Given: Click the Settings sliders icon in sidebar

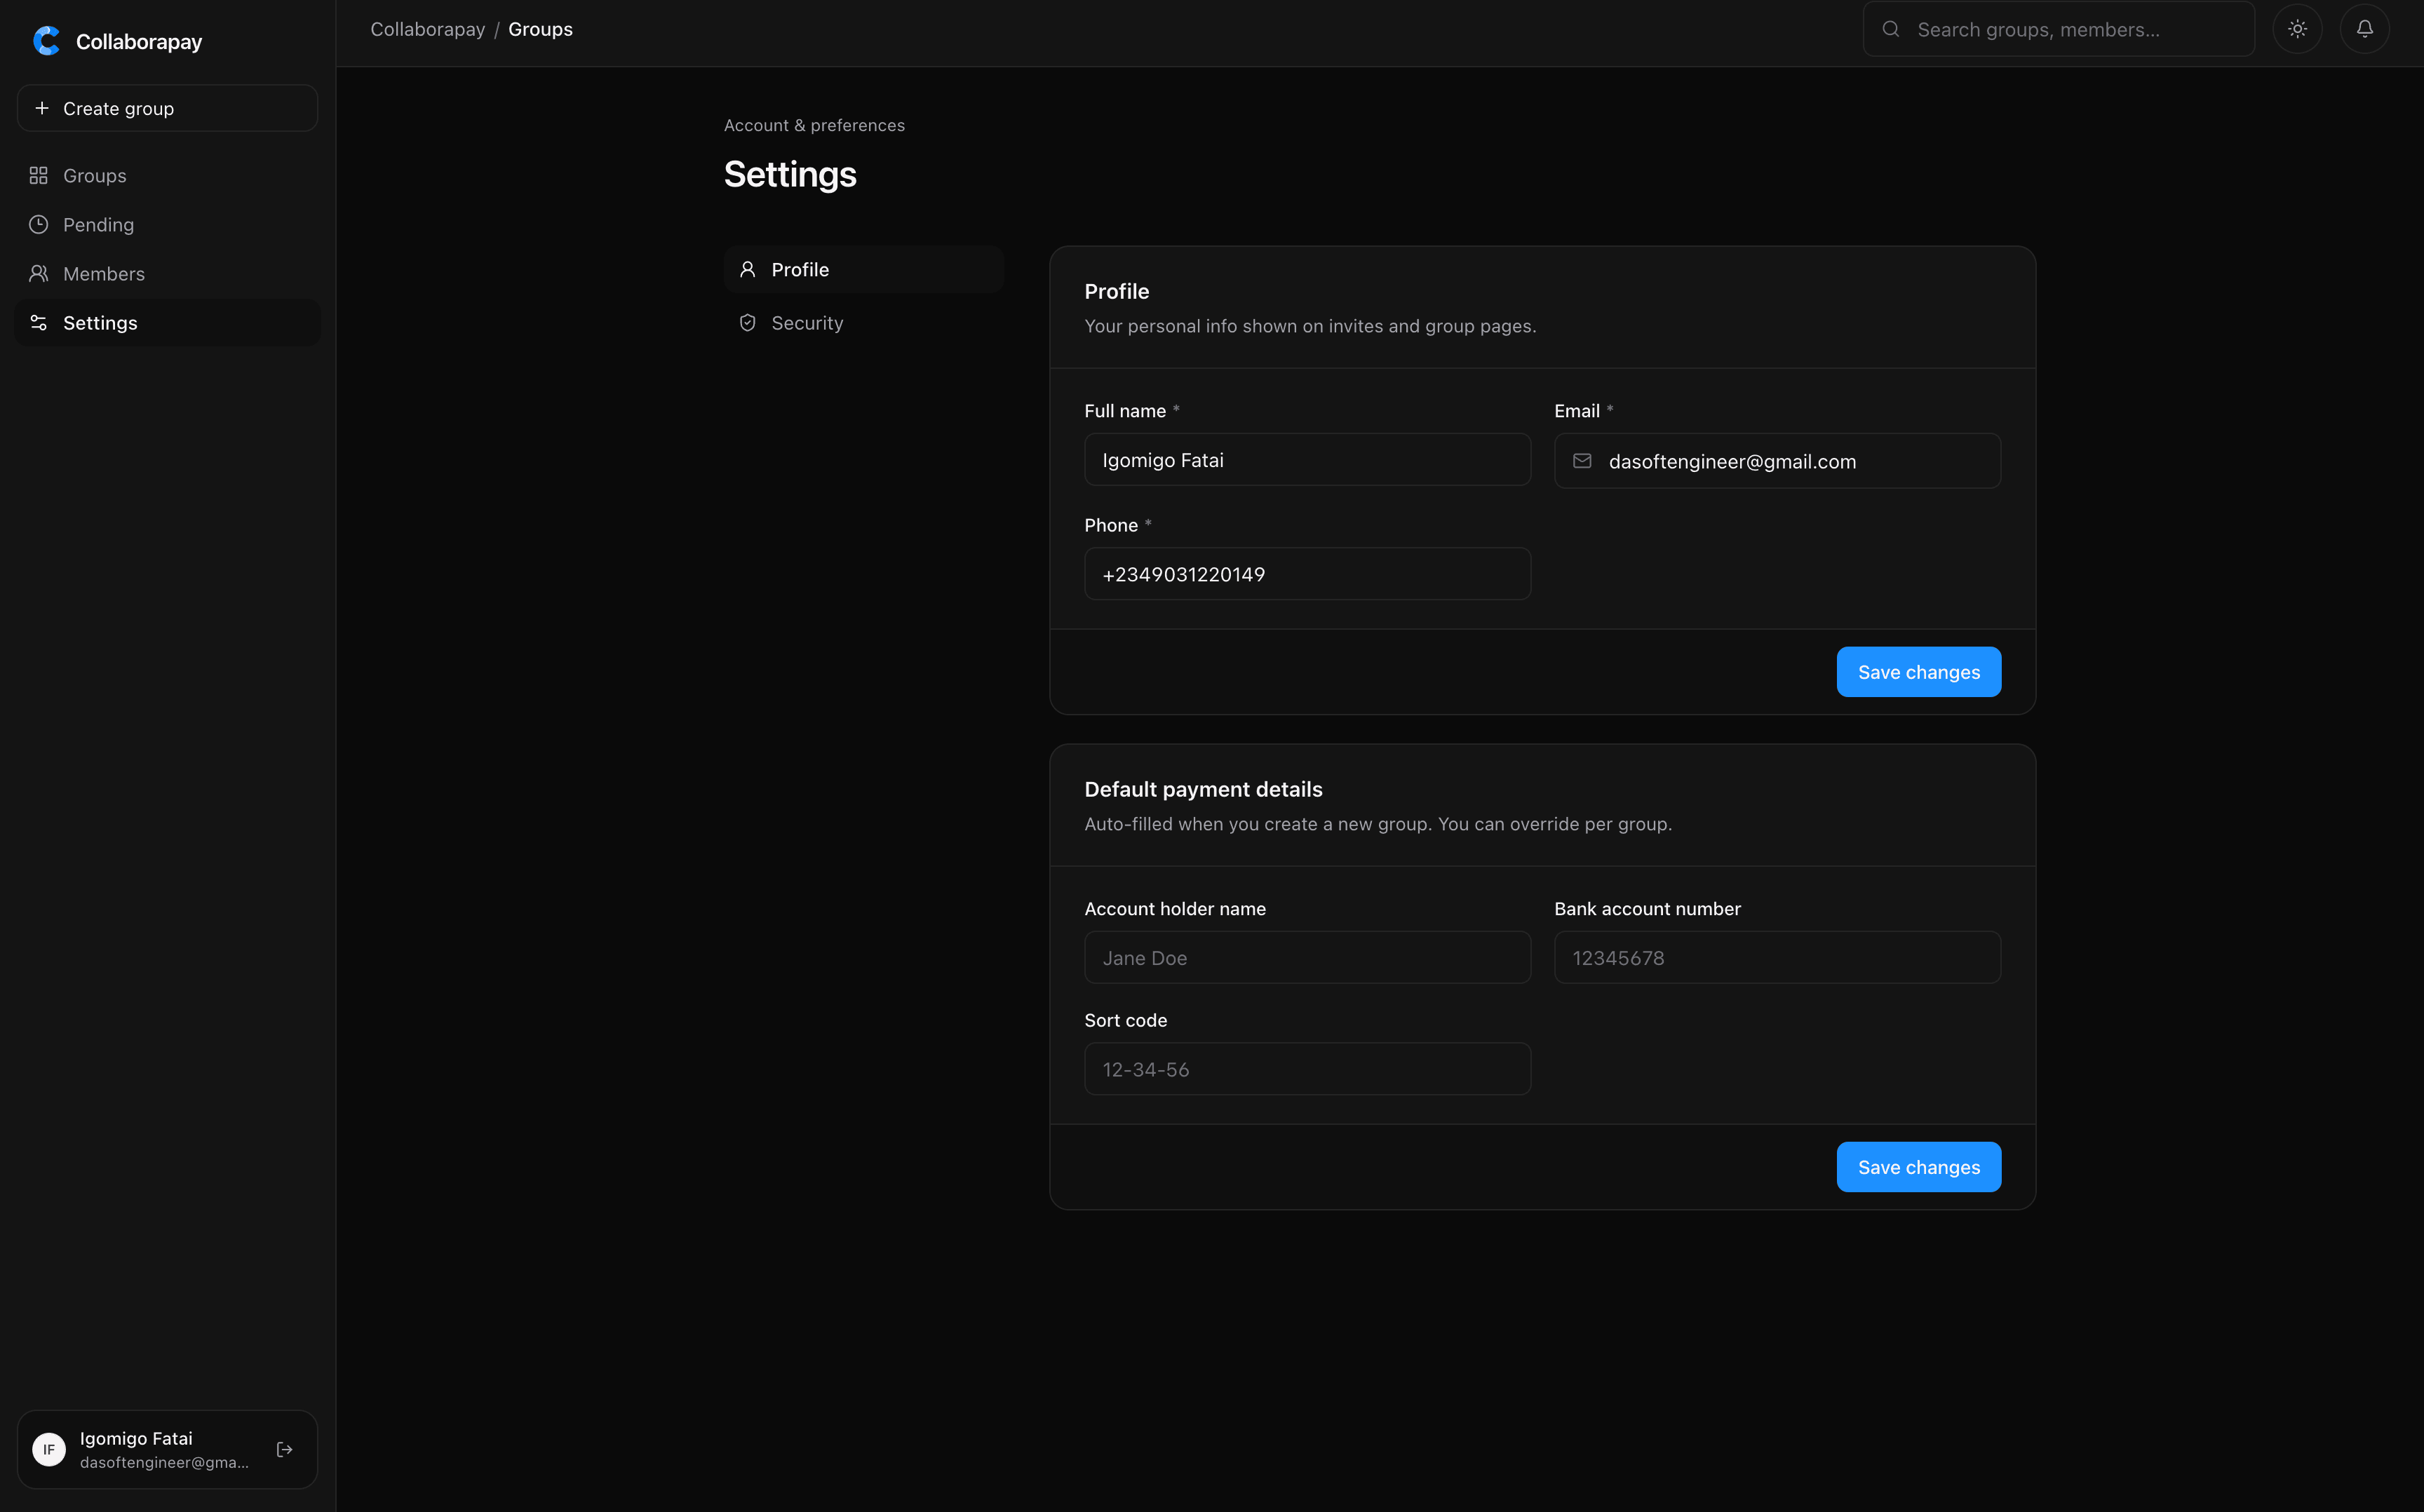Looking at the screenshot, I should pos(39,323).
